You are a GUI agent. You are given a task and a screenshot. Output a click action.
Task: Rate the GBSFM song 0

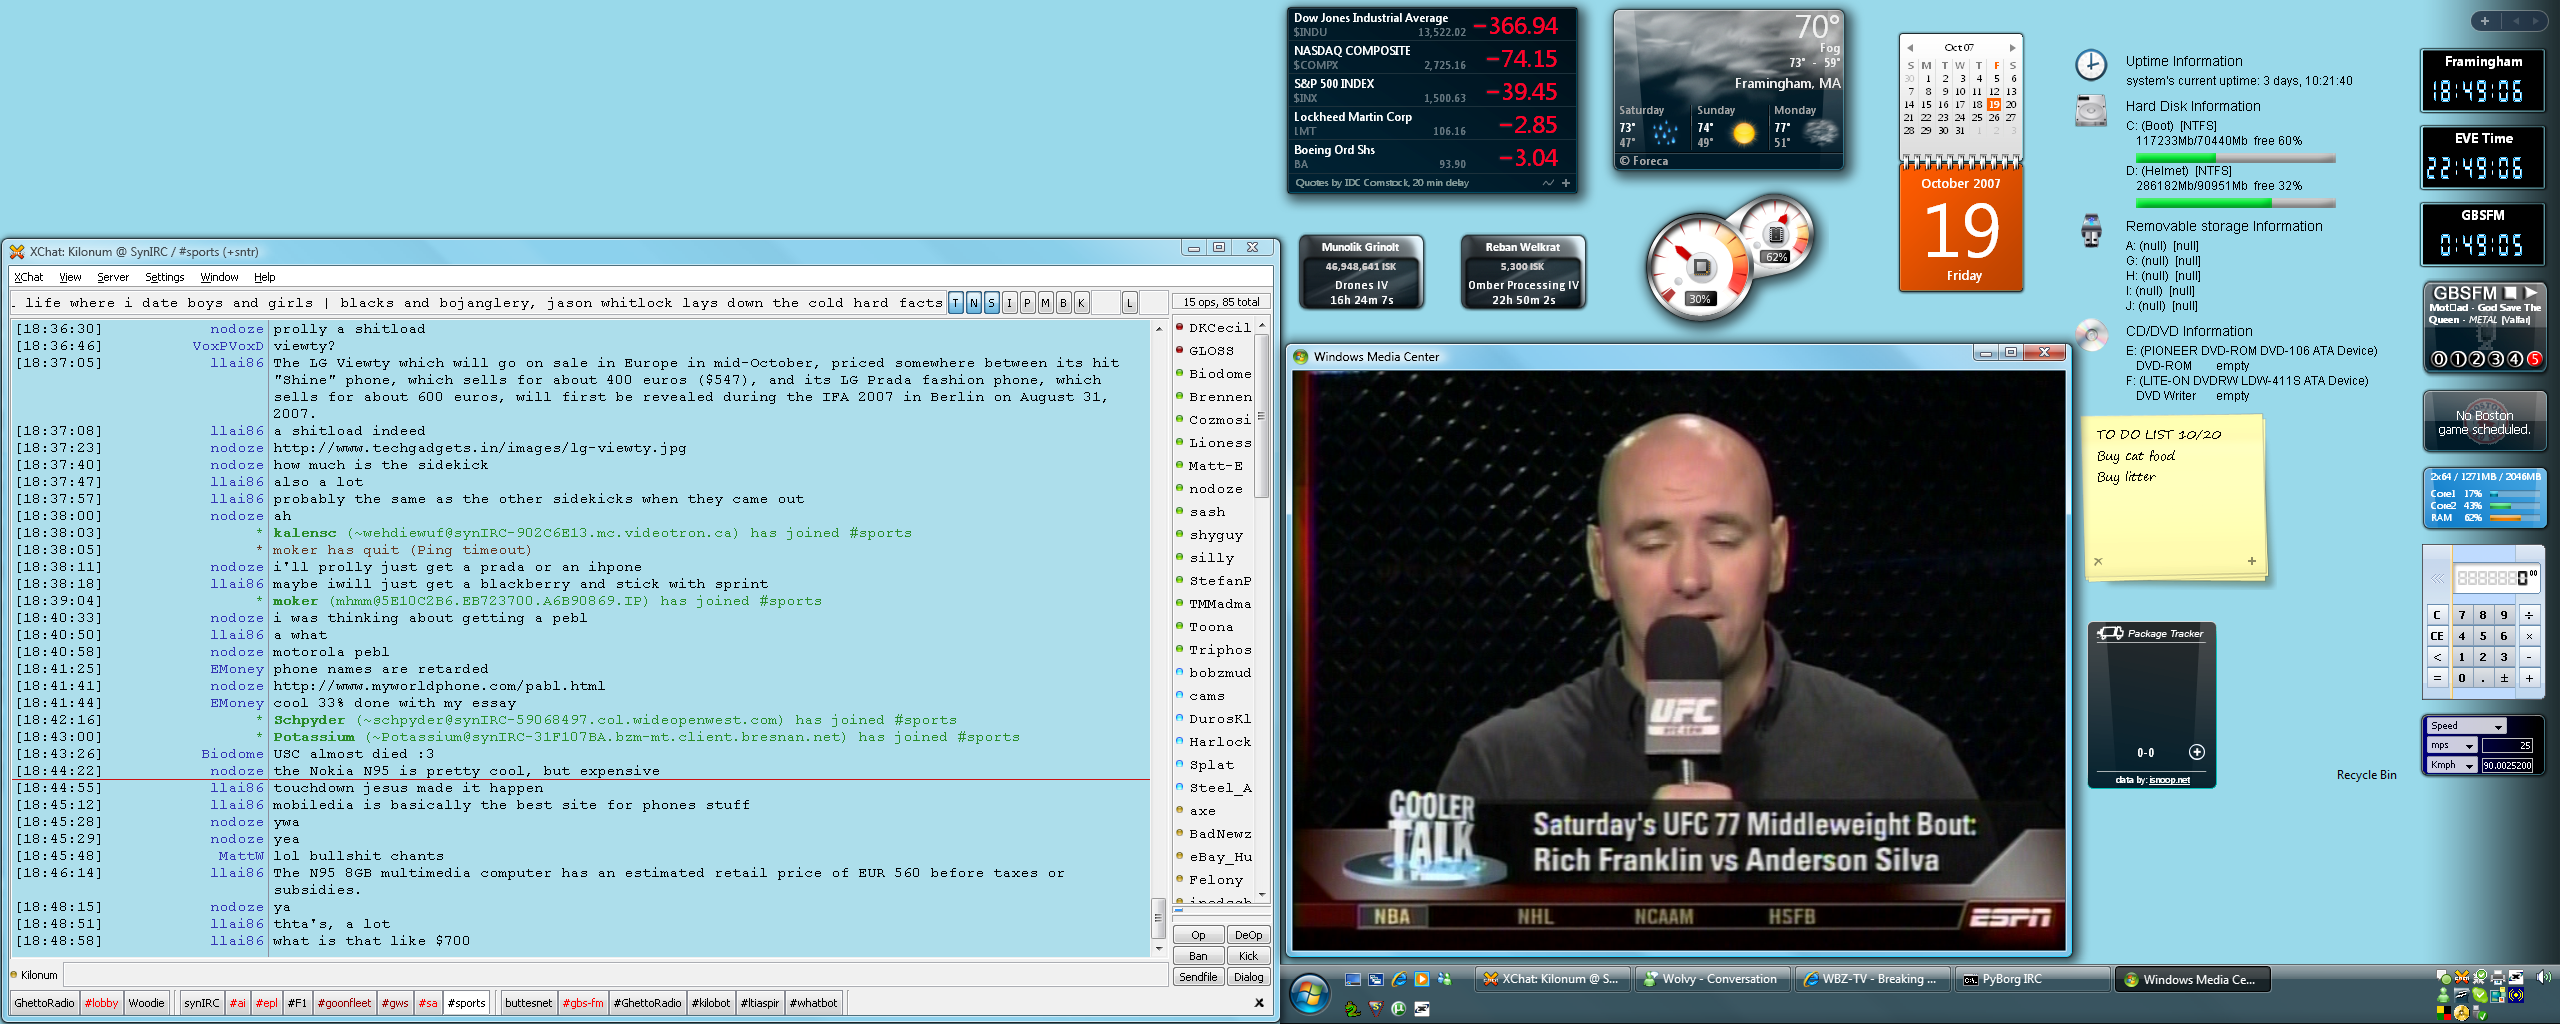pyautogui.click(x=2439, y=359)
